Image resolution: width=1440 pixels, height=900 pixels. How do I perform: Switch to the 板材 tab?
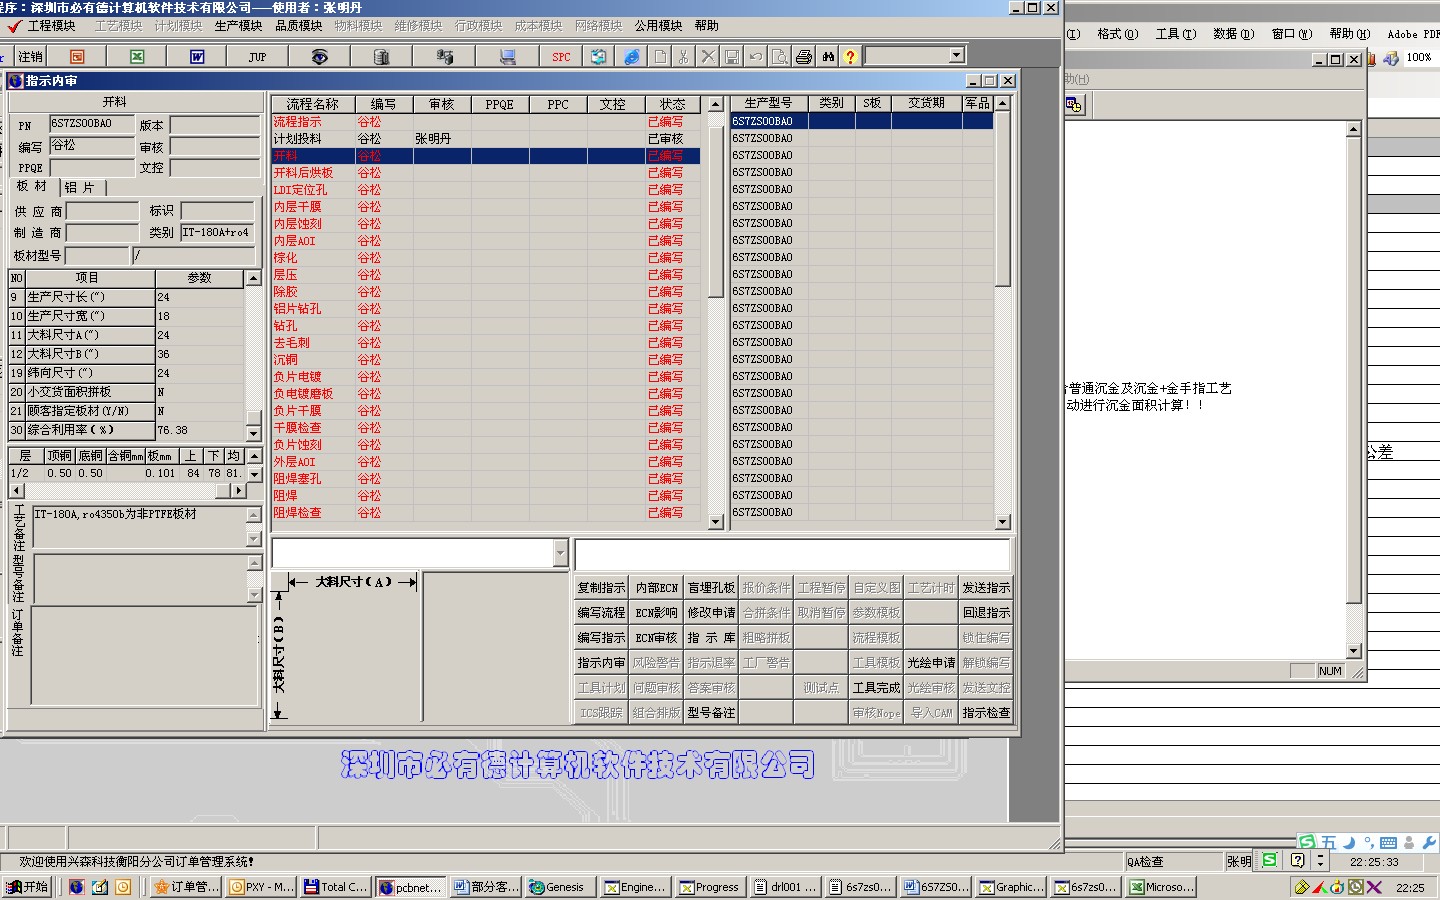(x=32, y=186)
